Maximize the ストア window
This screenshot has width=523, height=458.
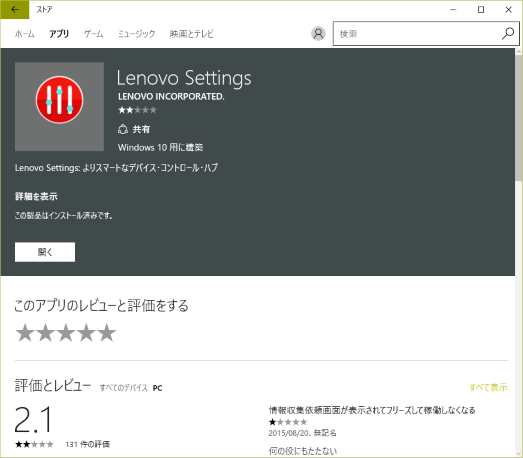(x=481, y=10)
